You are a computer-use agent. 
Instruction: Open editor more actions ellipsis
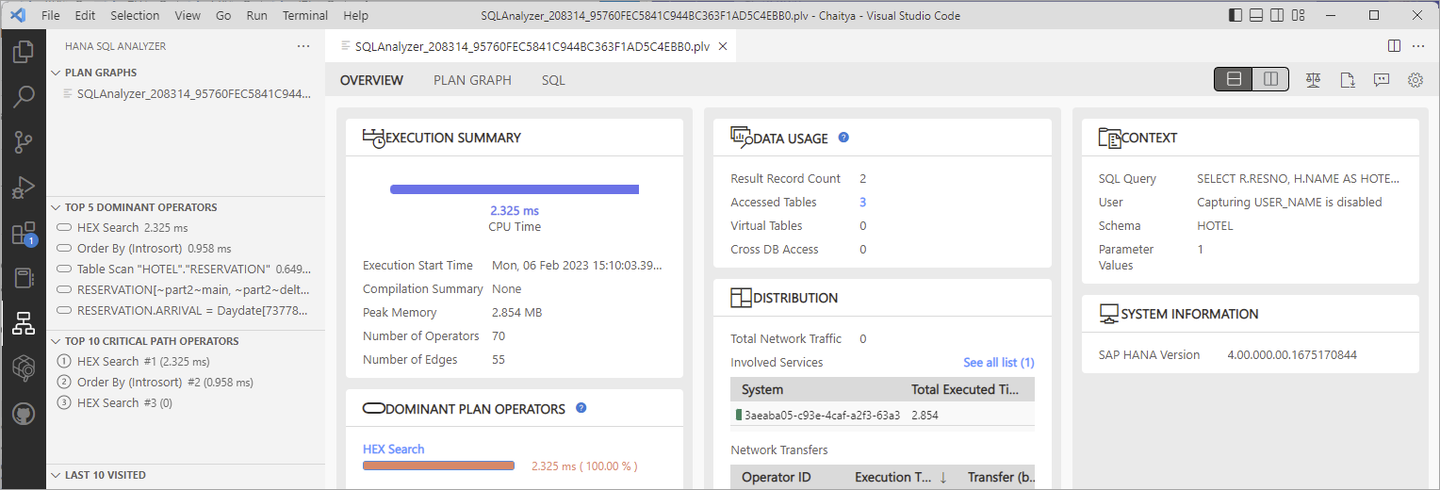[1418, 46]
